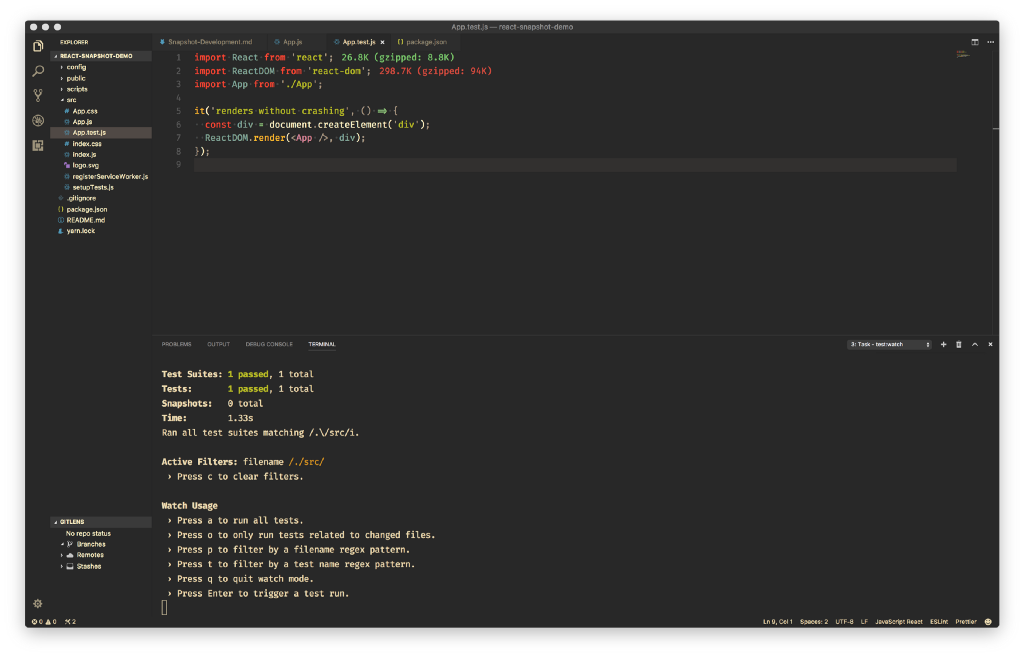Open index.js in the explorer

pos(84,154)
